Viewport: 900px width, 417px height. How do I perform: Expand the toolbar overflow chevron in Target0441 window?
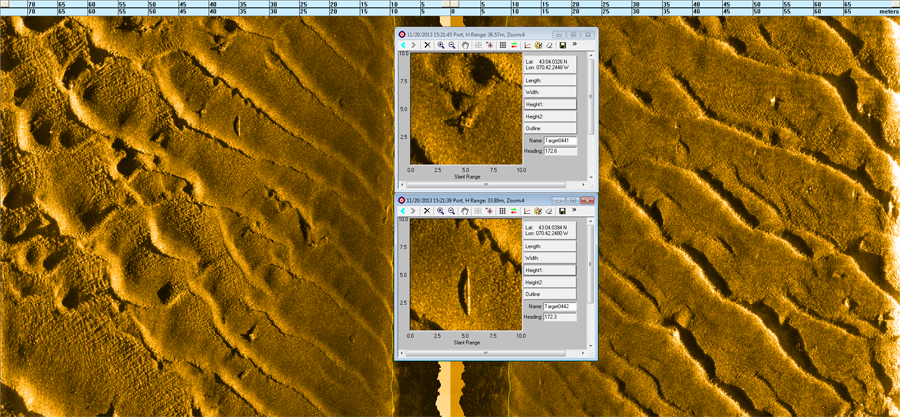[x=575, y=45]
